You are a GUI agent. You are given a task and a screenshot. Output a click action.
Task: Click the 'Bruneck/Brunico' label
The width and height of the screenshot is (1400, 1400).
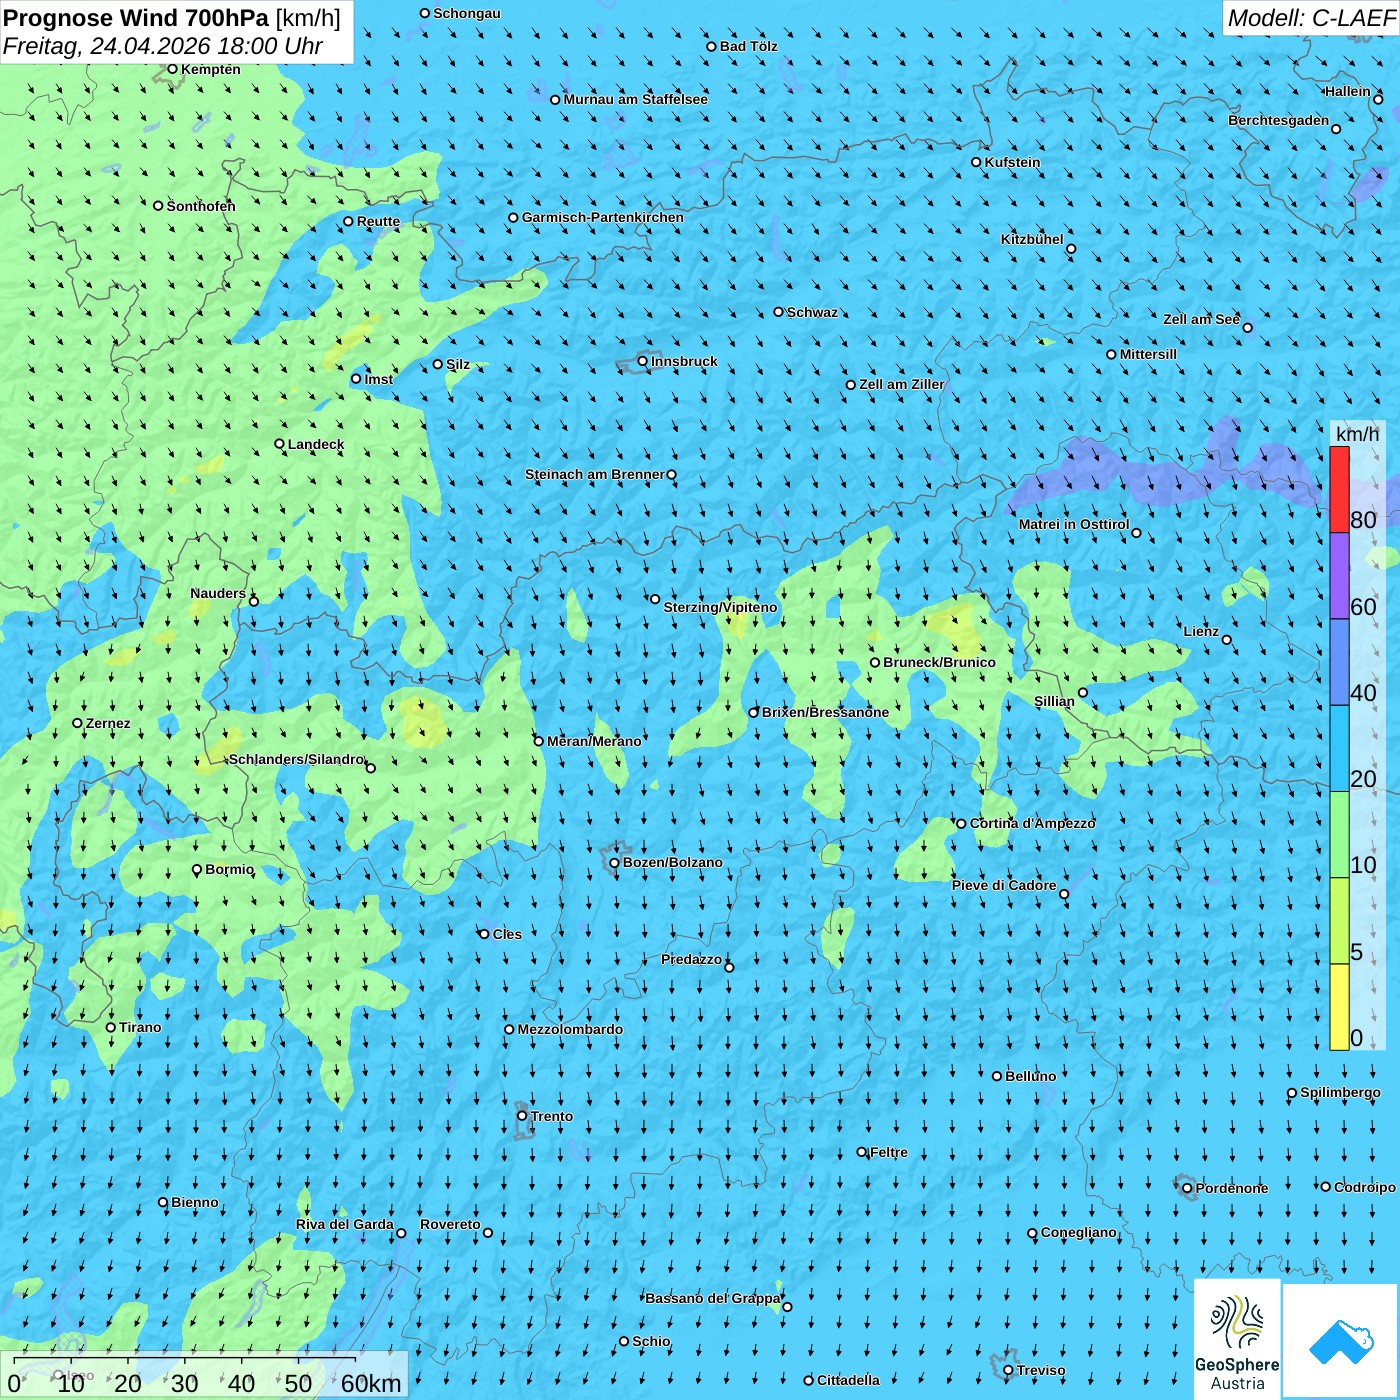pyautogui.click(x=940, y=662)
